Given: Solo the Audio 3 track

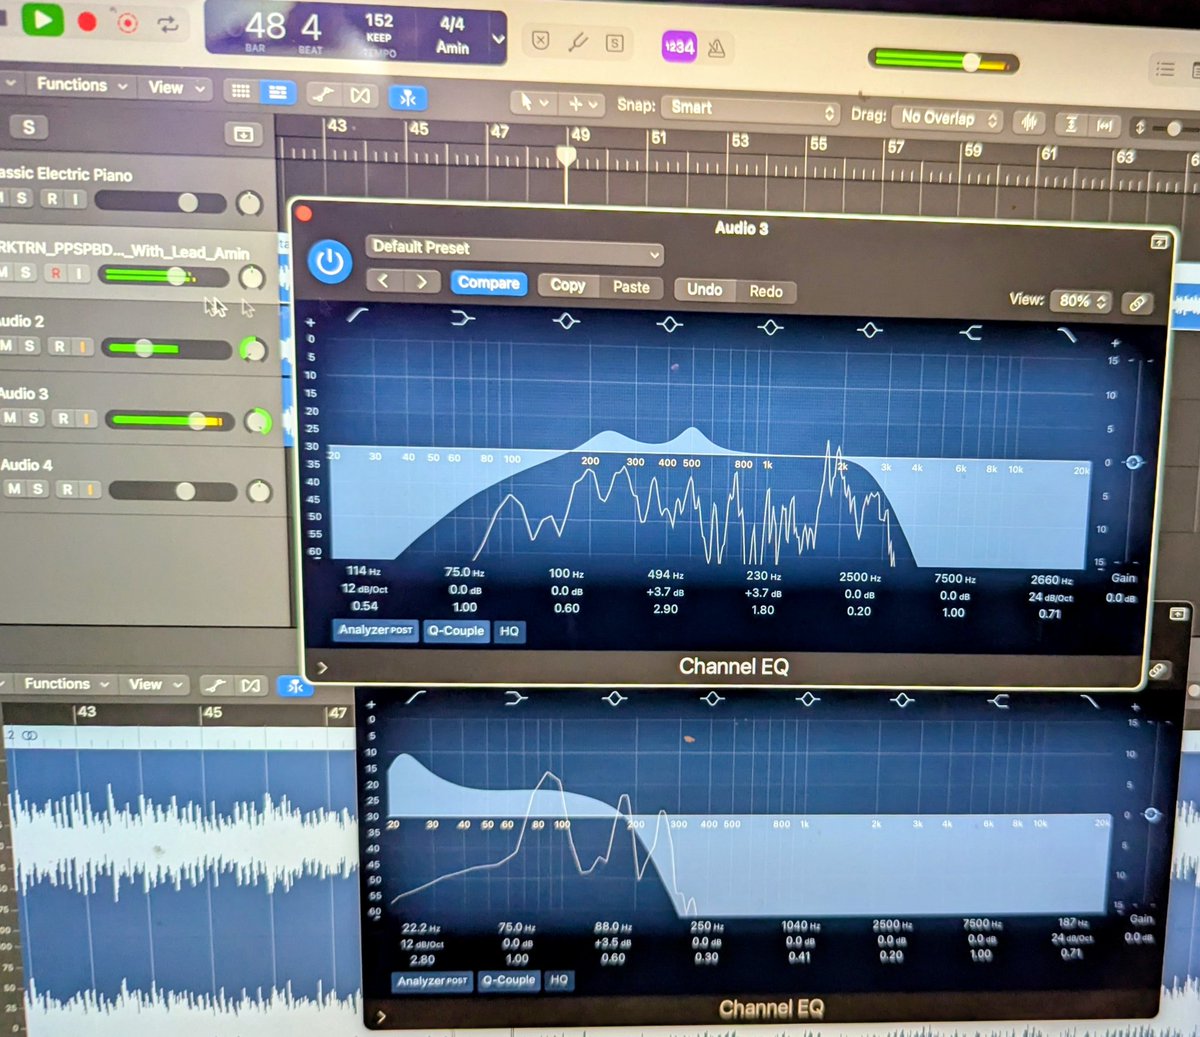Looking at the screenshot, I should click(34, 417).
